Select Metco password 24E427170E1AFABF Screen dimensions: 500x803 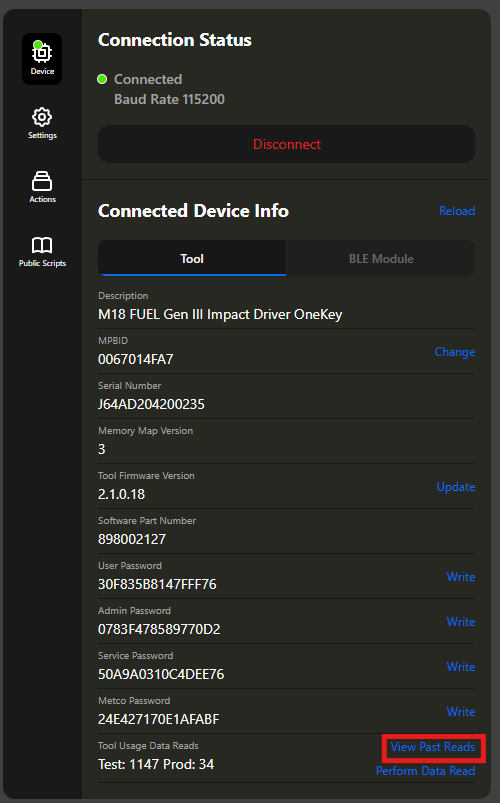159,720
